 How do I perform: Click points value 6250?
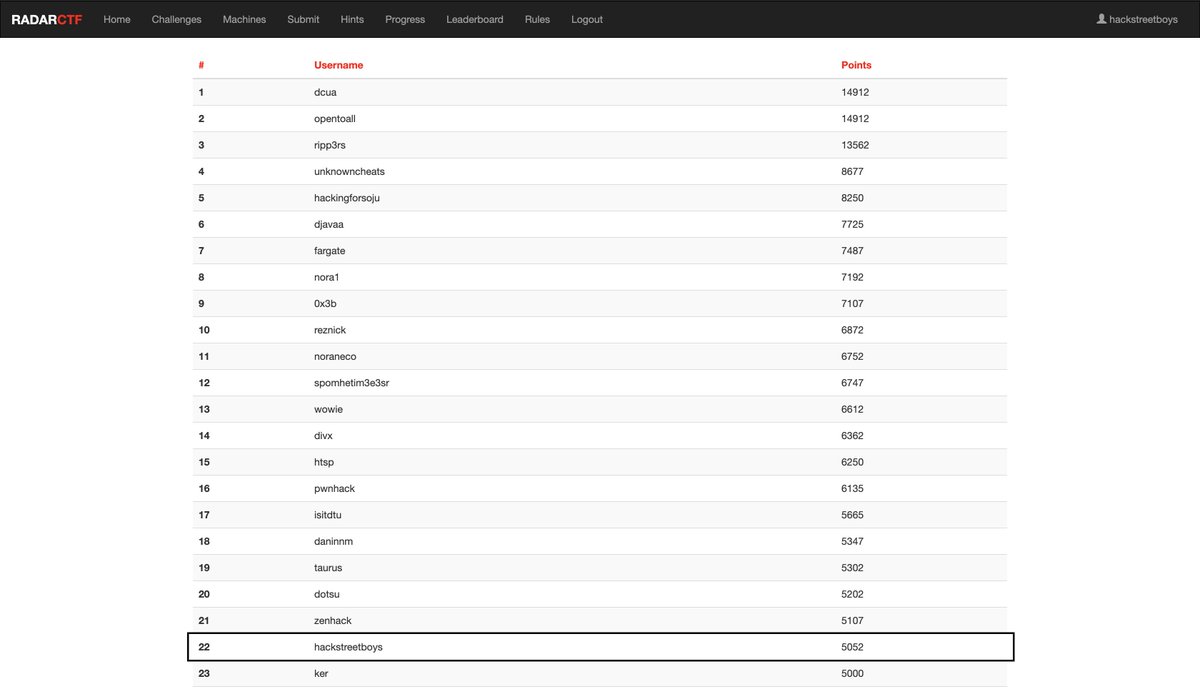[x=853, y=462]
